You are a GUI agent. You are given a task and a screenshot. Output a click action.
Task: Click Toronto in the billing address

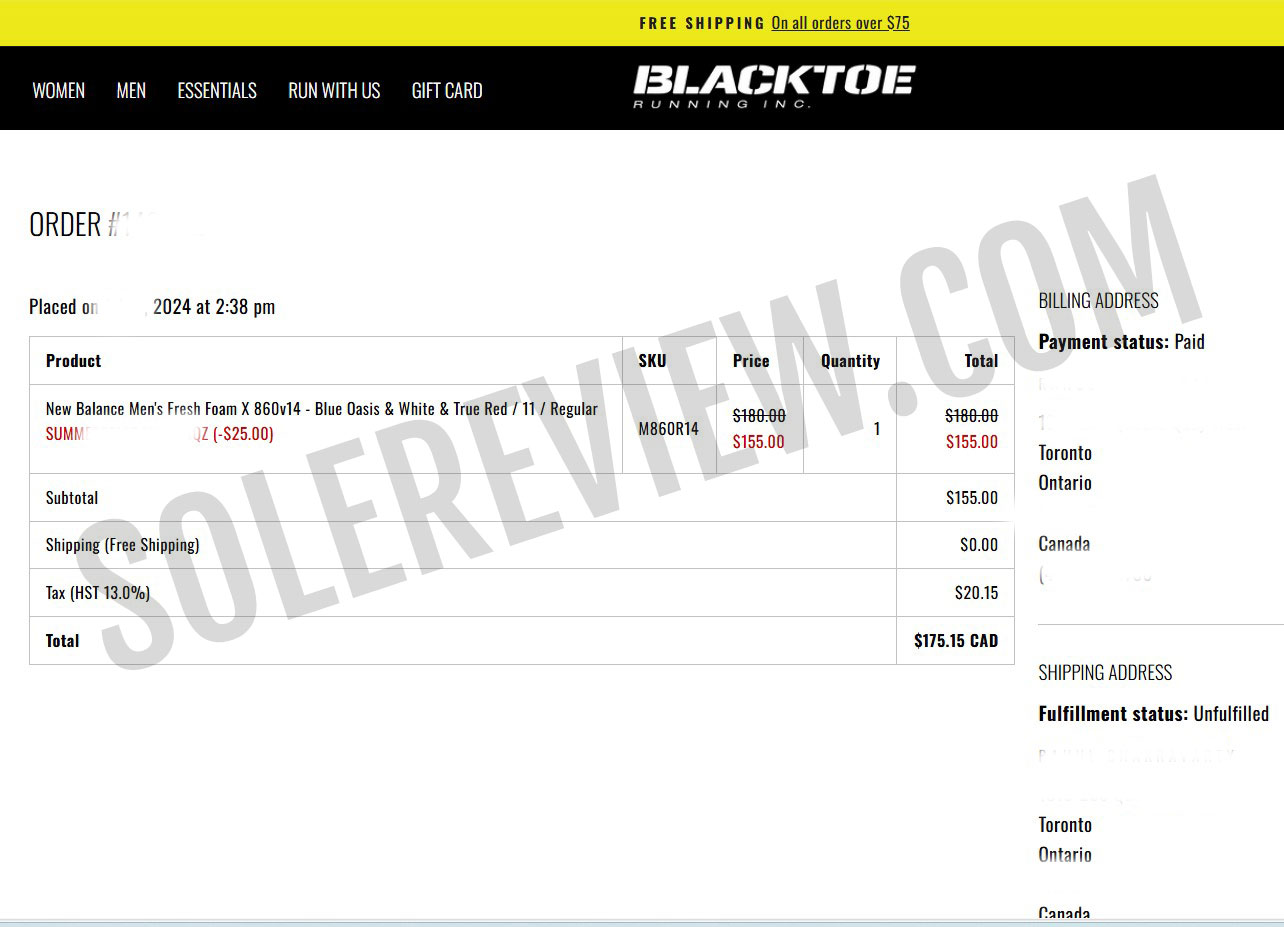pos(1065,453)
